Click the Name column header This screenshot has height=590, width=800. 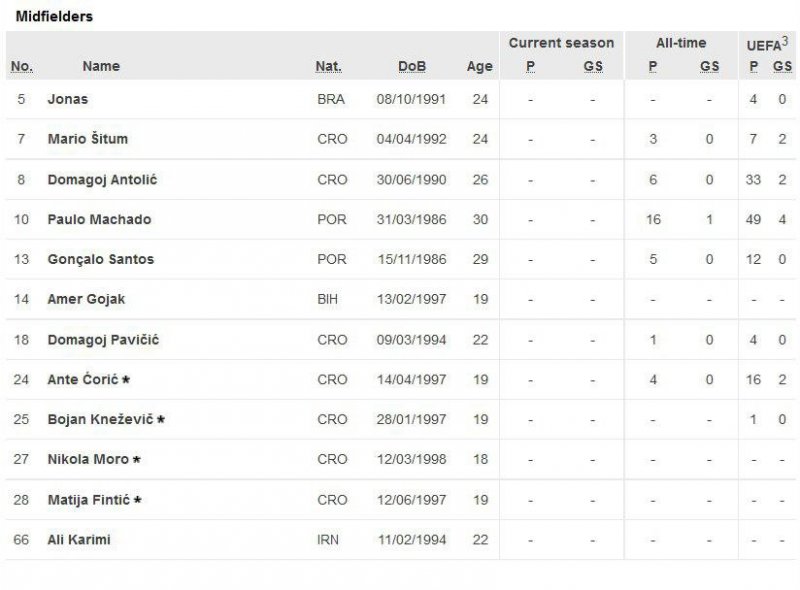pos(101,67)
